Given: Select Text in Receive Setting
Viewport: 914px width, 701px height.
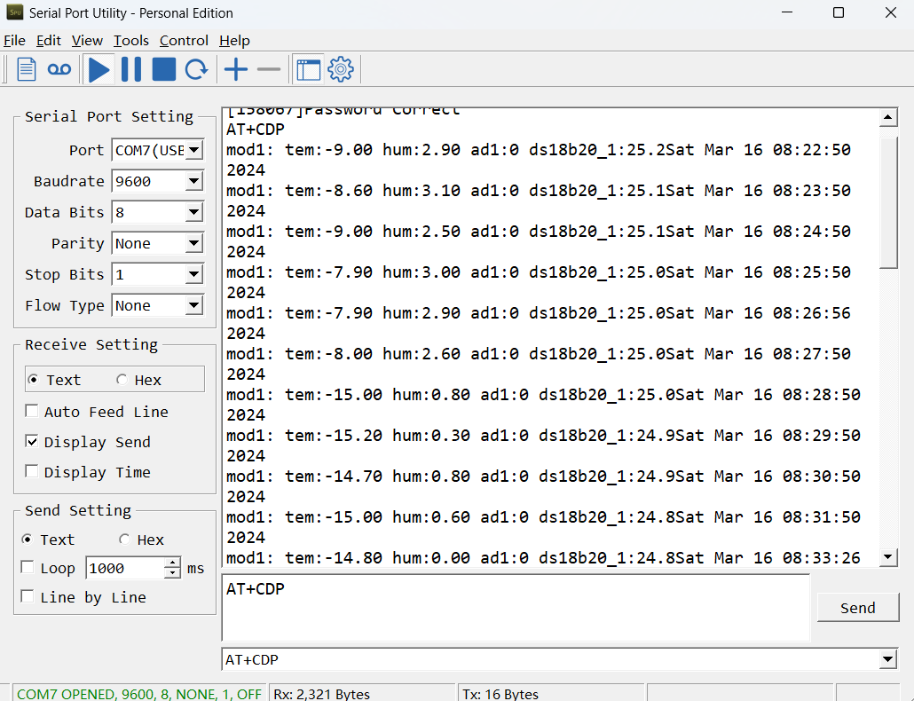Looking at the screenshot, I should (54, 380).
